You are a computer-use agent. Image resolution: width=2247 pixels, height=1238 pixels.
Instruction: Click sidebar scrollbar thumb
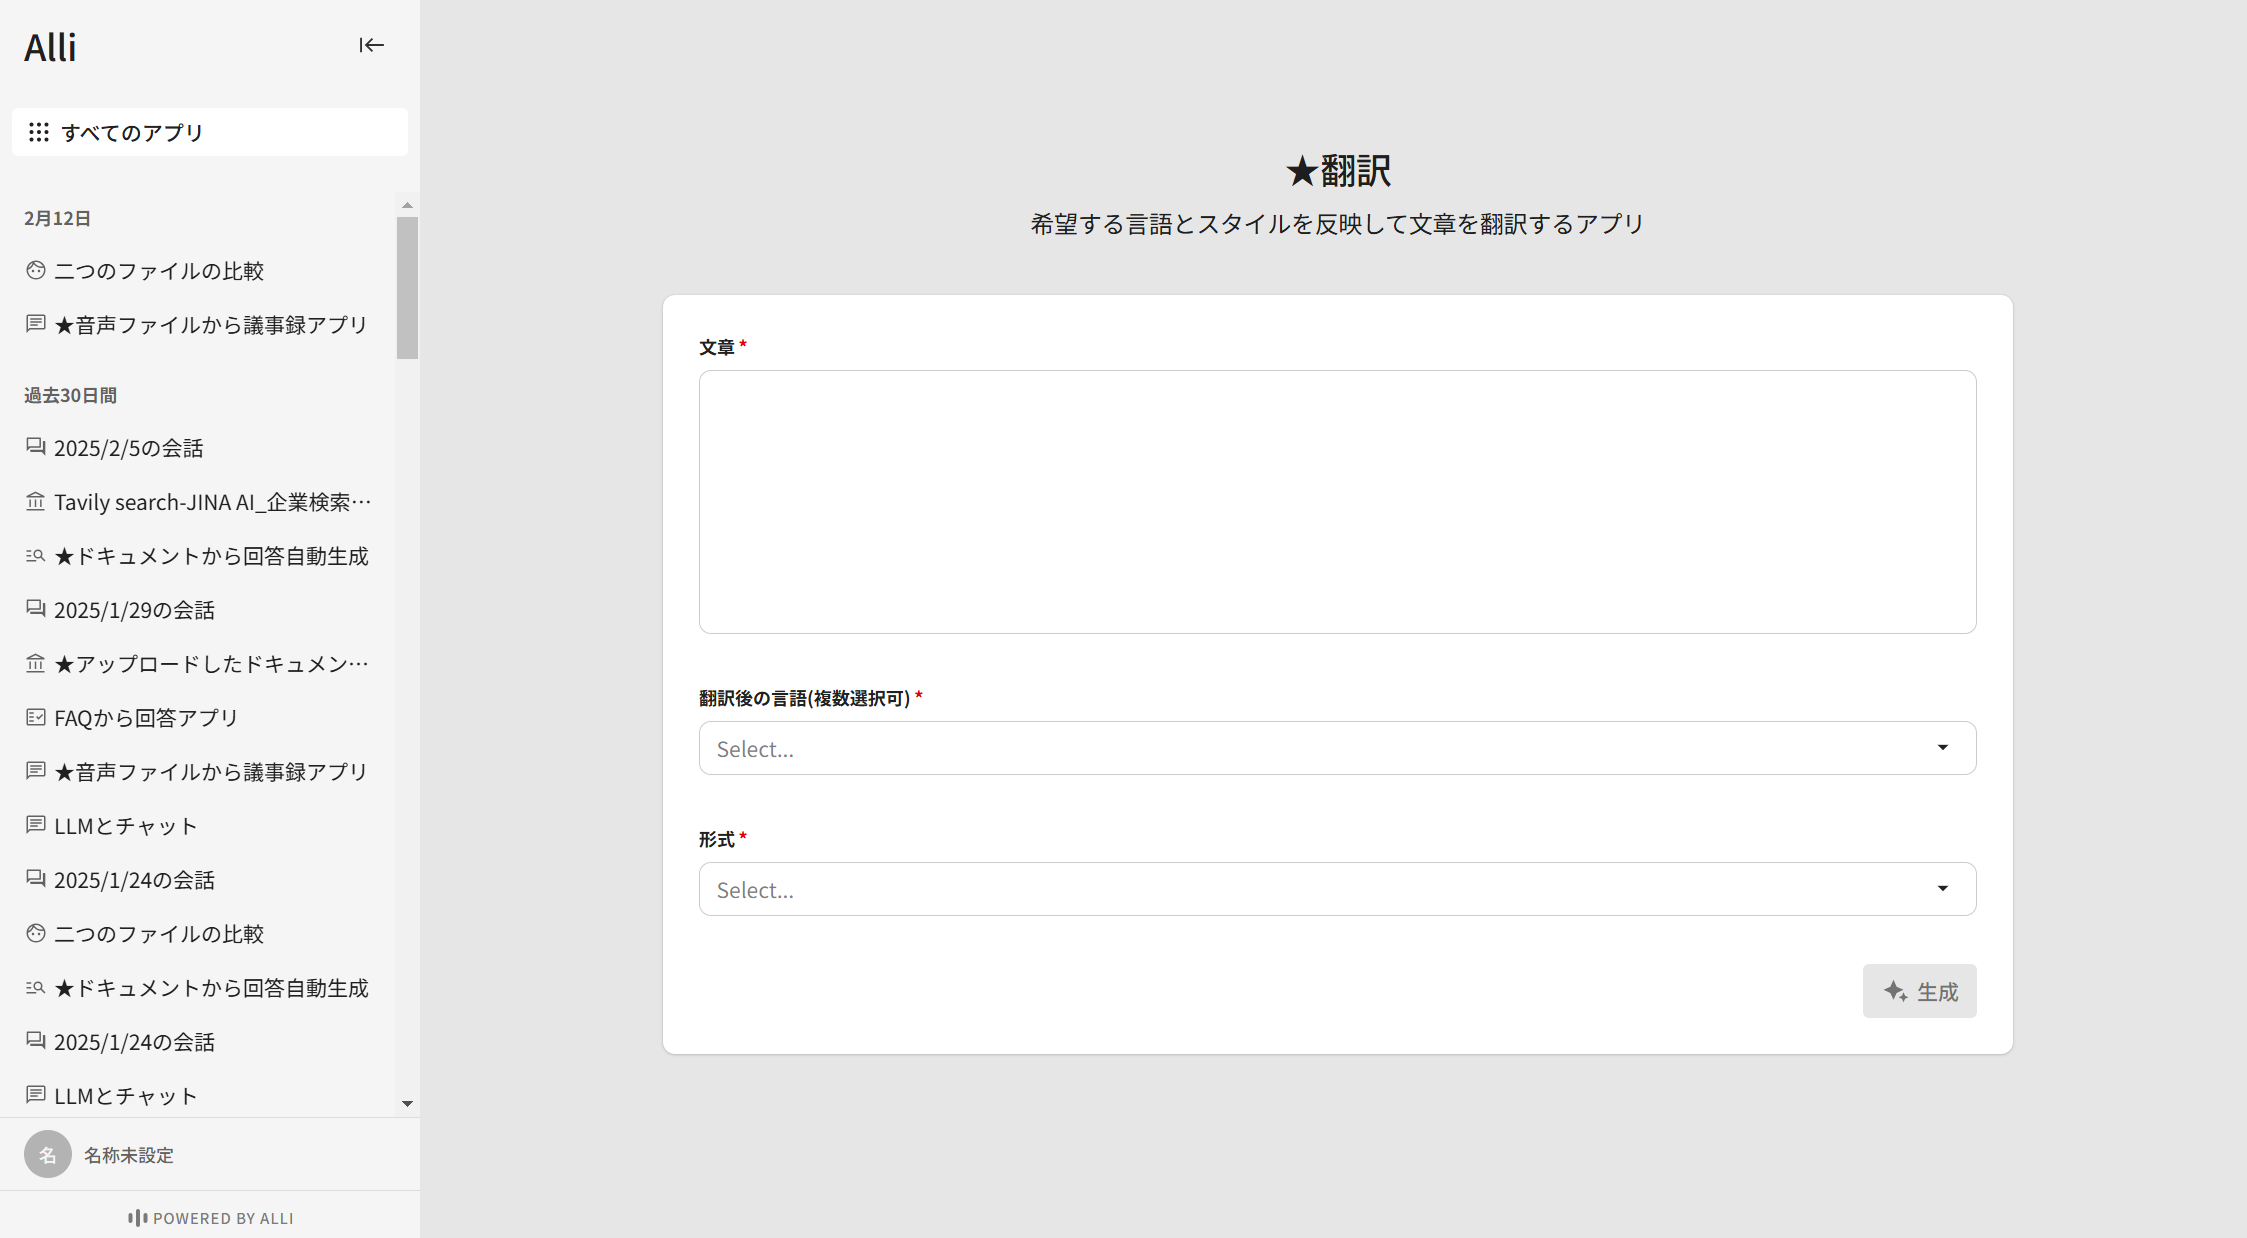tap(407, 288)
